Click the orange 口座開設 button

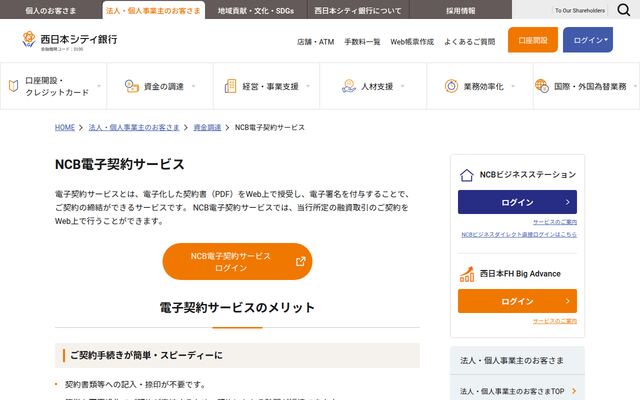[533, 40]
